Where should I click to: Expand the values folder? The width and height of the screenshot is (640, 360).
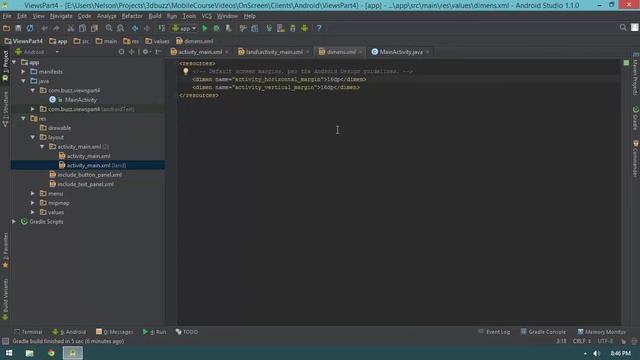pyautogui.click(x=33, y=212)
